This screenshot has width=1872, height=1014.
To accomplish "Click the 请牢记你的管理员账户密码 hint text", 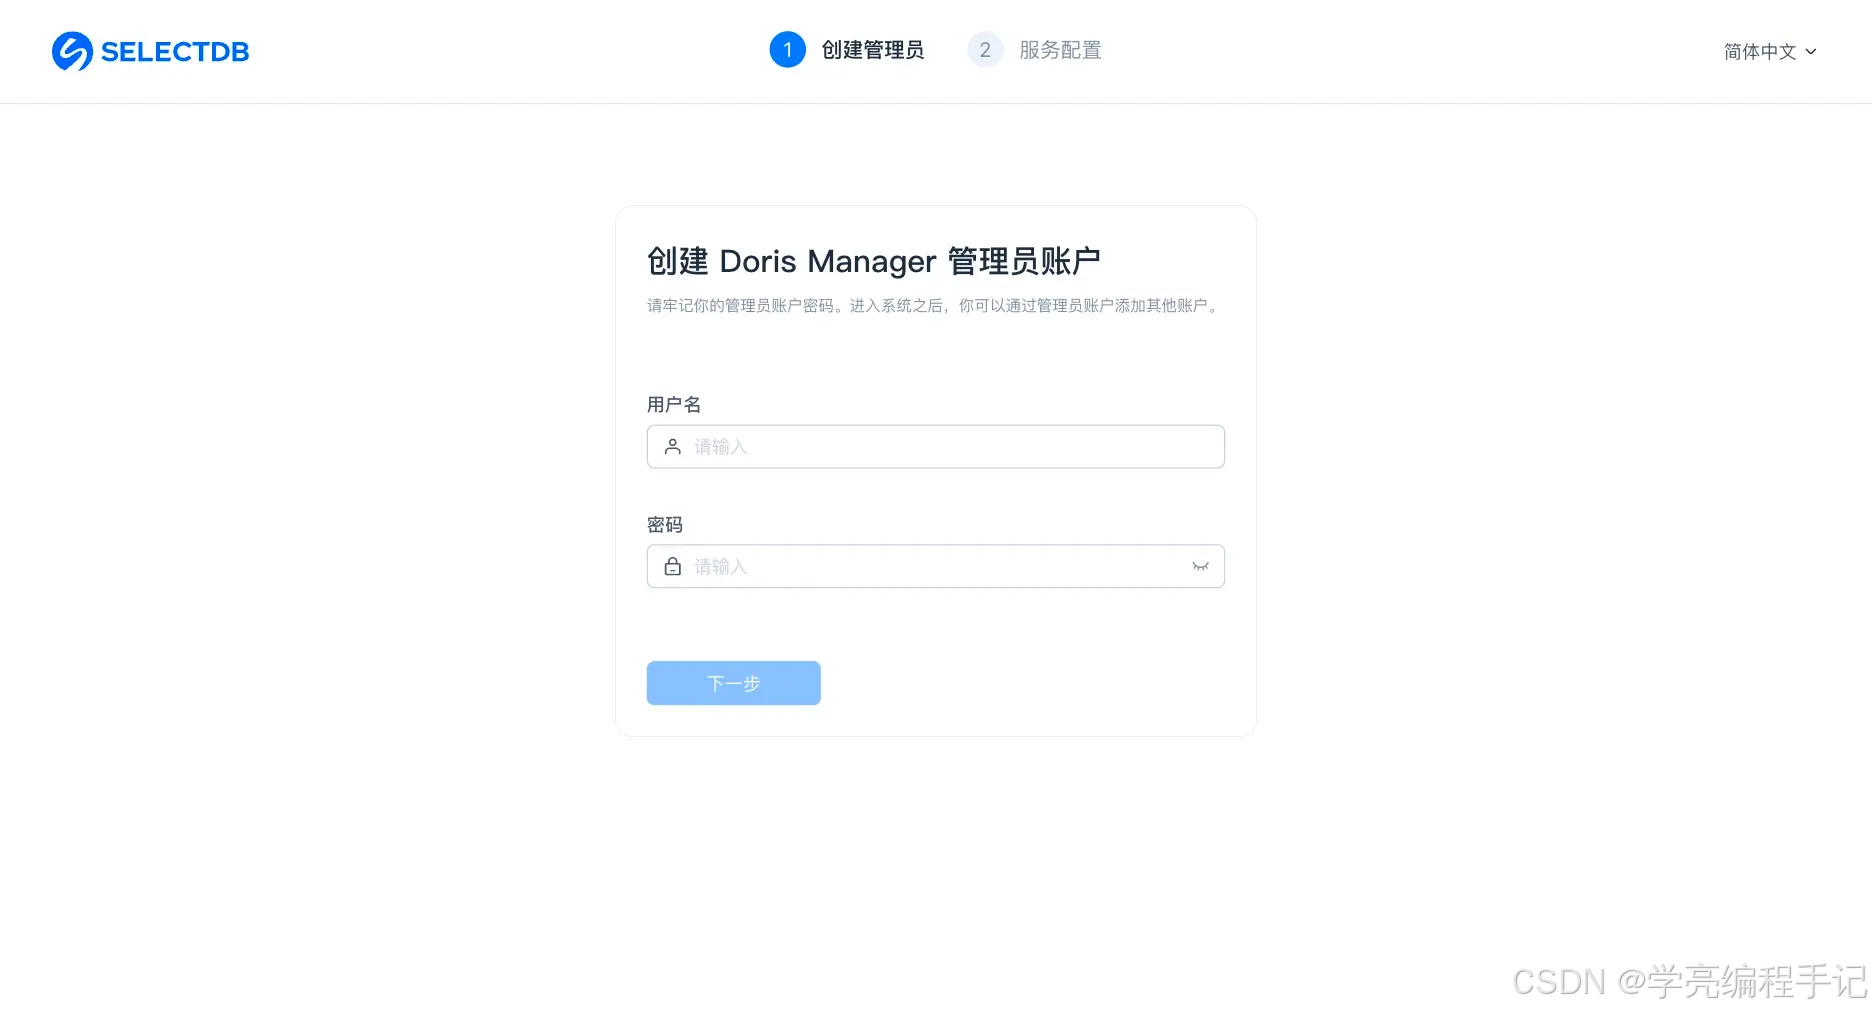I will pos(934,306).
